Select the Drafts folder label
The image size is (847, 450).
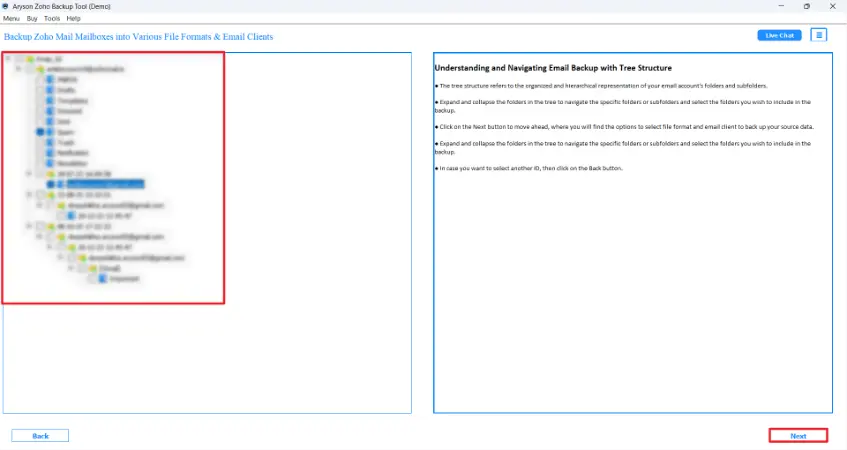point(66,90)
